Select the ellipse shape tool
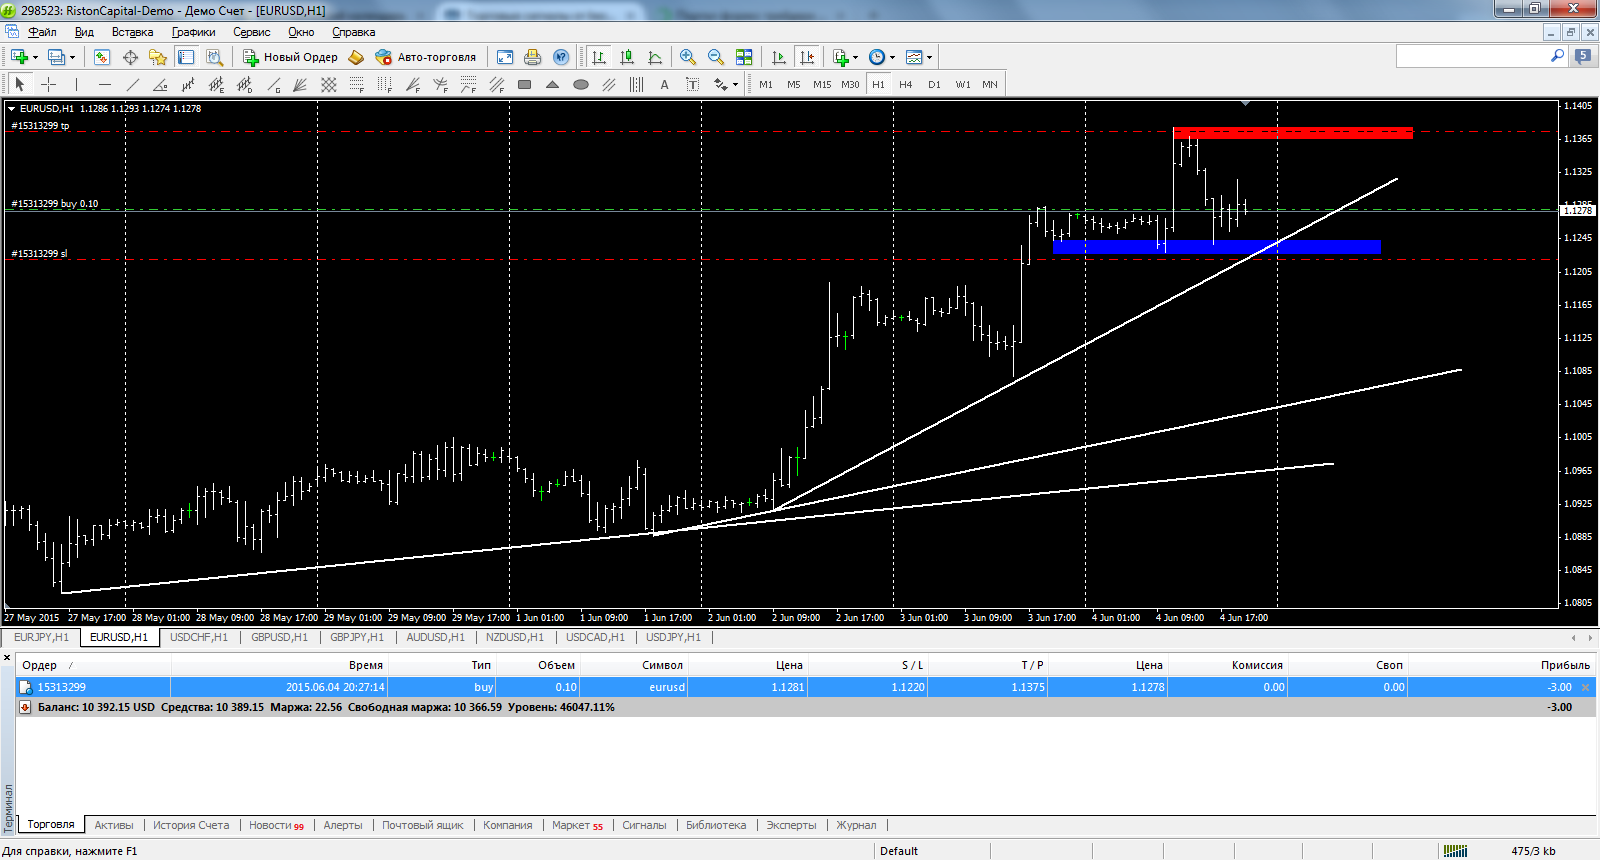 coord(580,84)
